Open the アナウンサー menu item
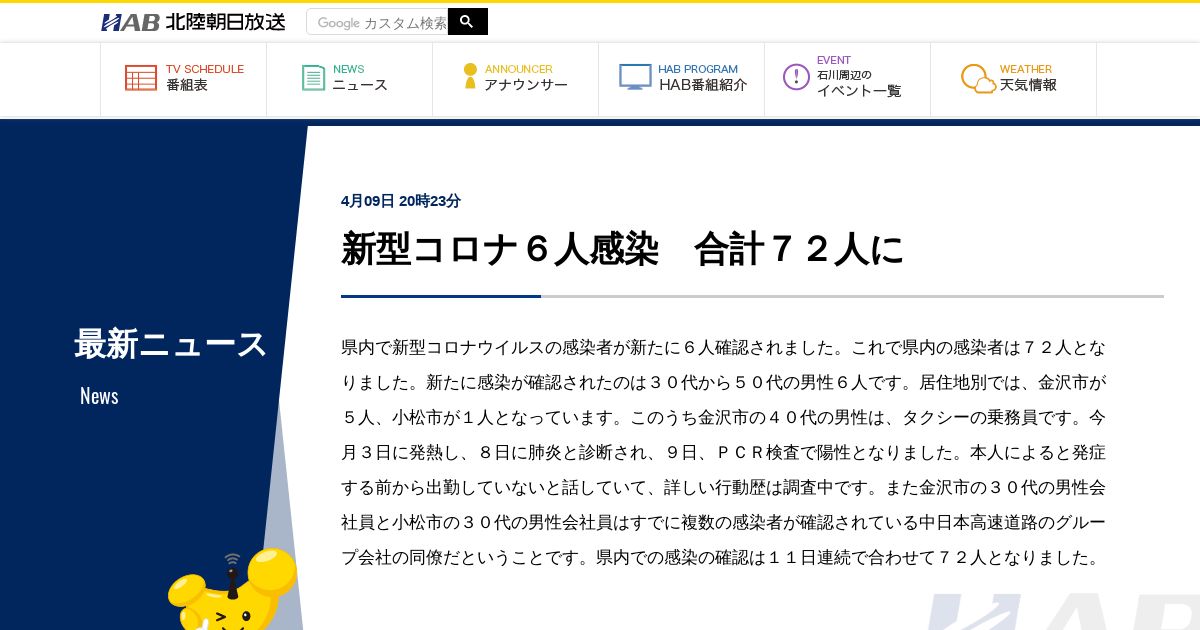This screenshot has width=1200, height=630. coord(526,86)
